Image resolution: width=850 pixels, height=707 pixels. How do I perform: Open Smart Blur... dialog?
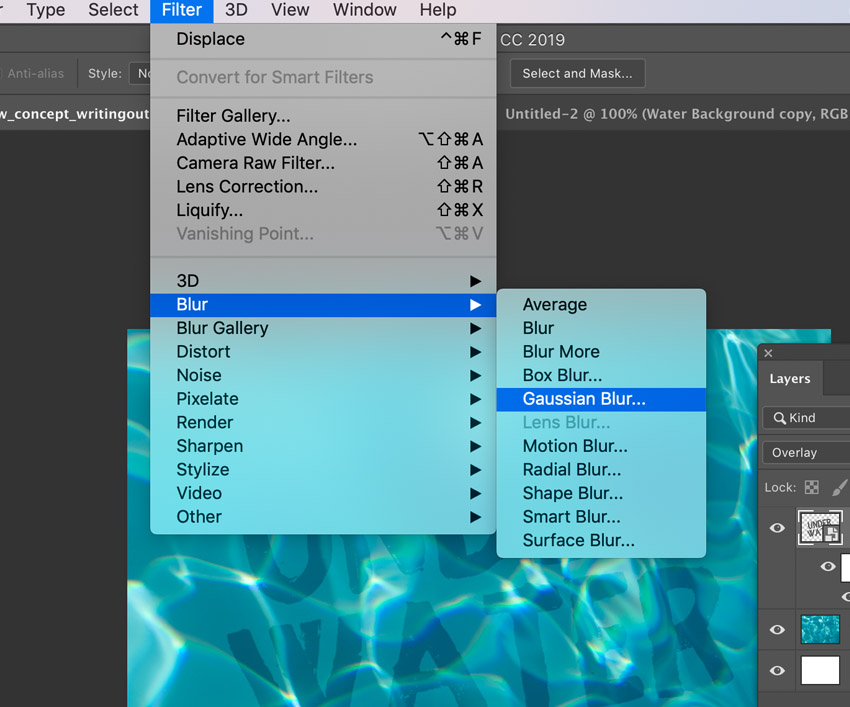point(601,517)
